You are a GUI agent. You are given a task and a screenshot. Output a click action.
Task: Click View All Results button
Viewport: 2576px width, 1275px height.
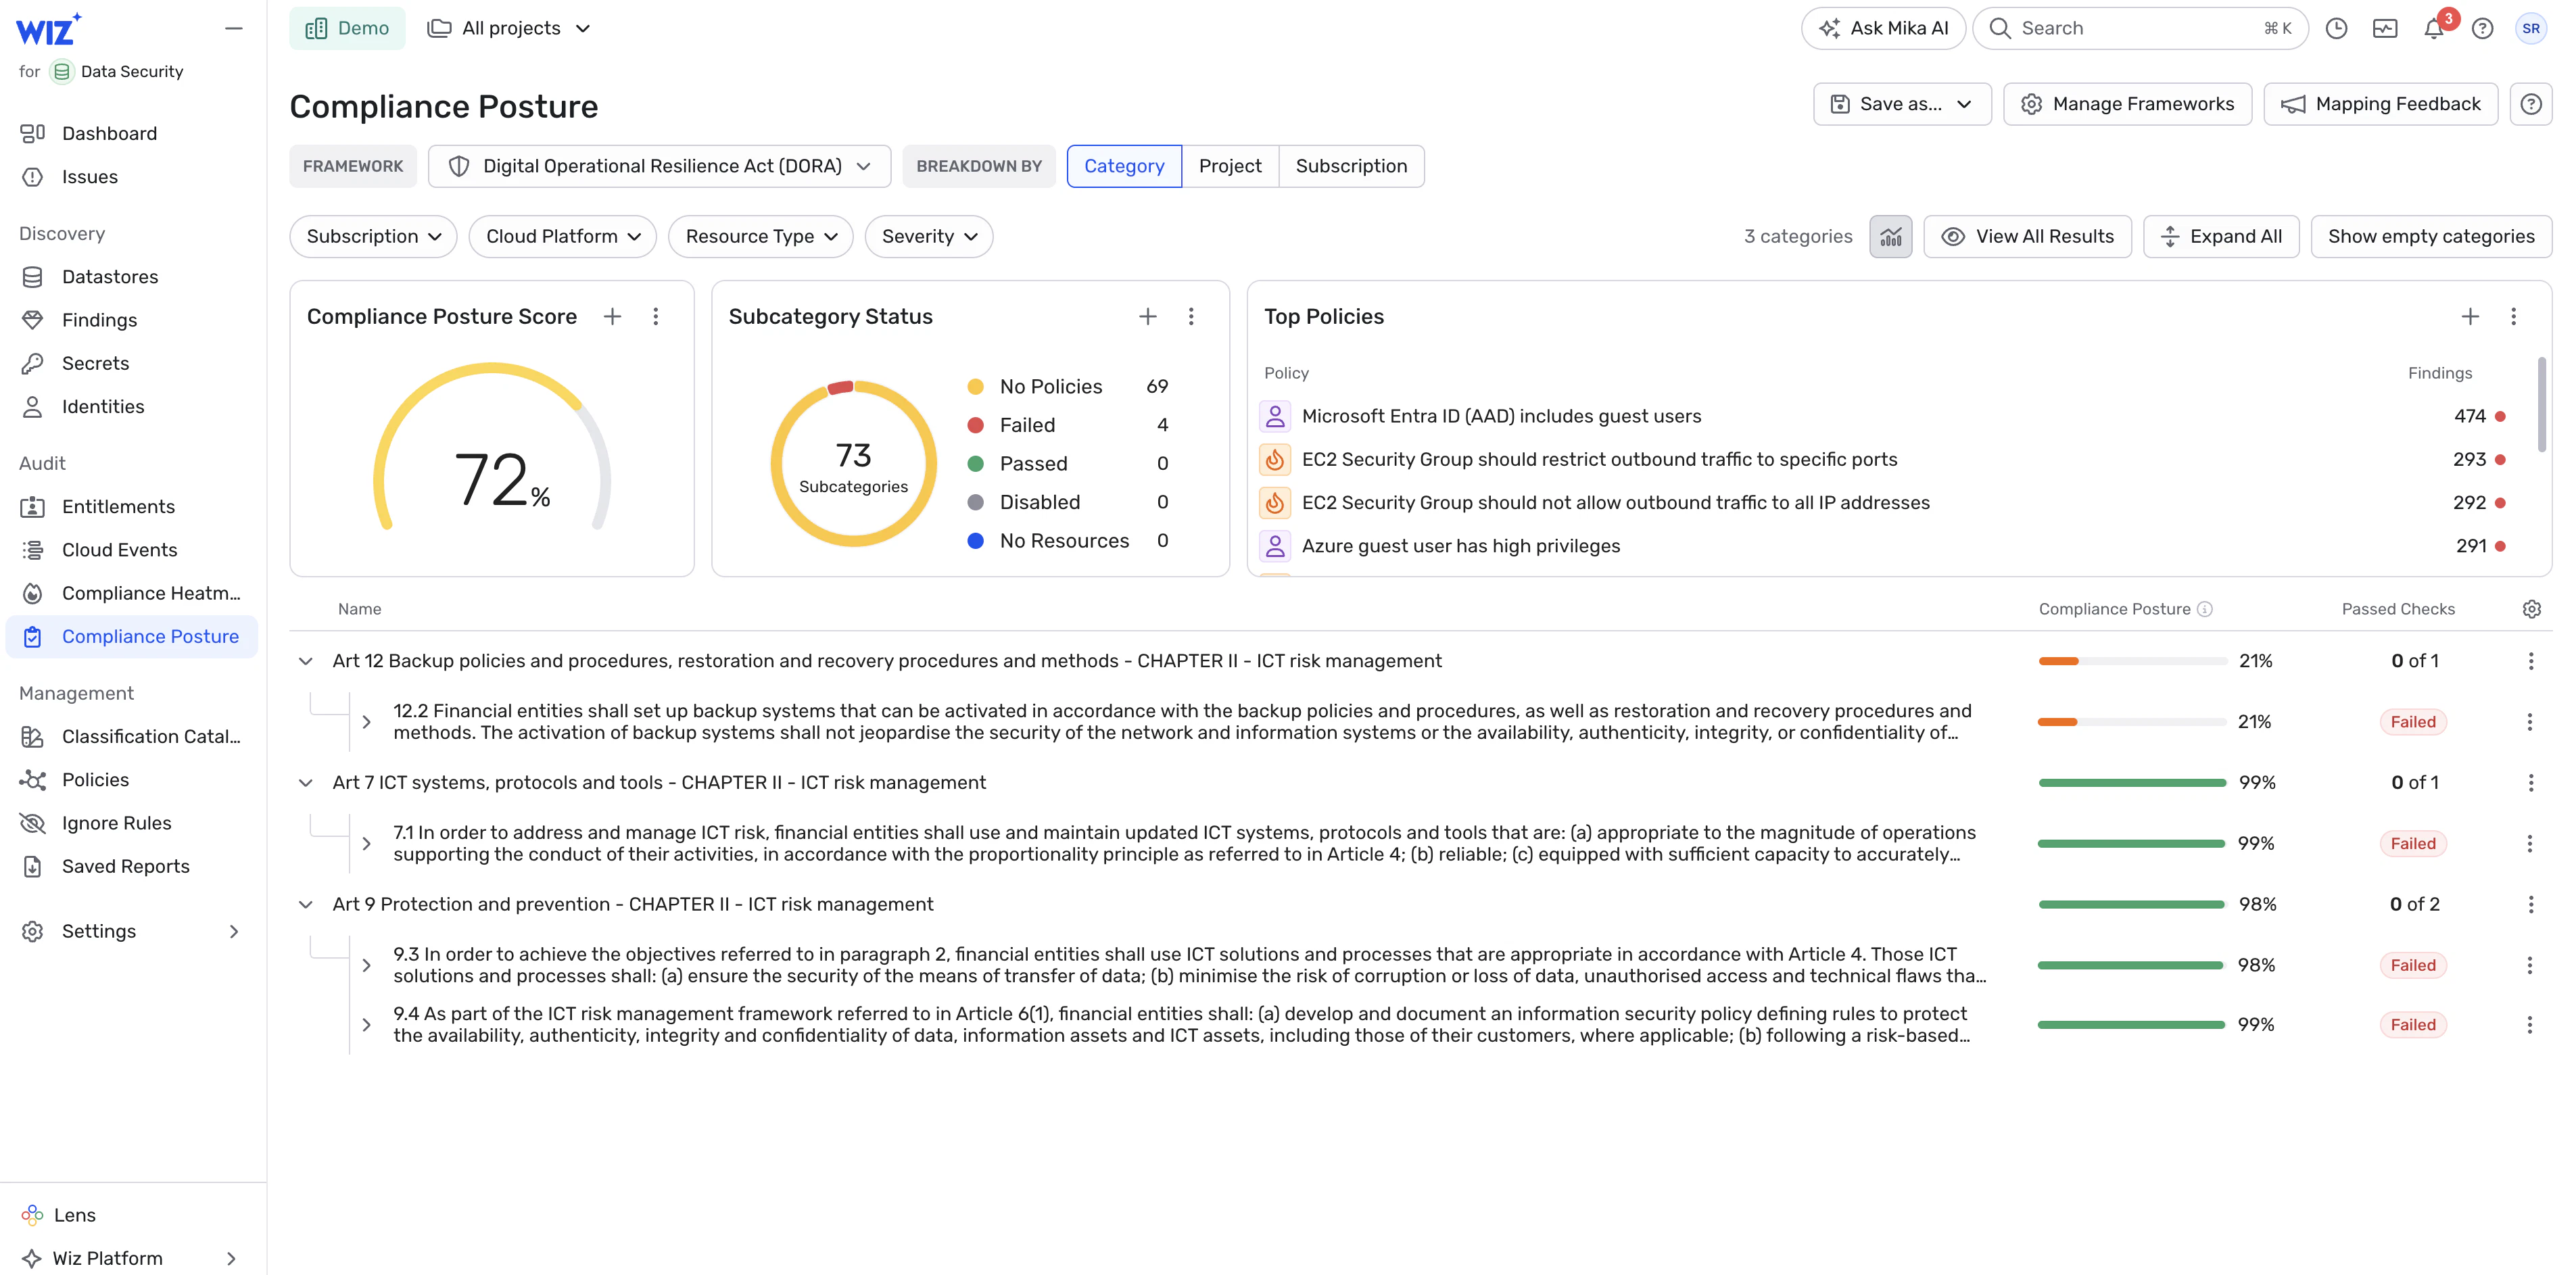2027,237
